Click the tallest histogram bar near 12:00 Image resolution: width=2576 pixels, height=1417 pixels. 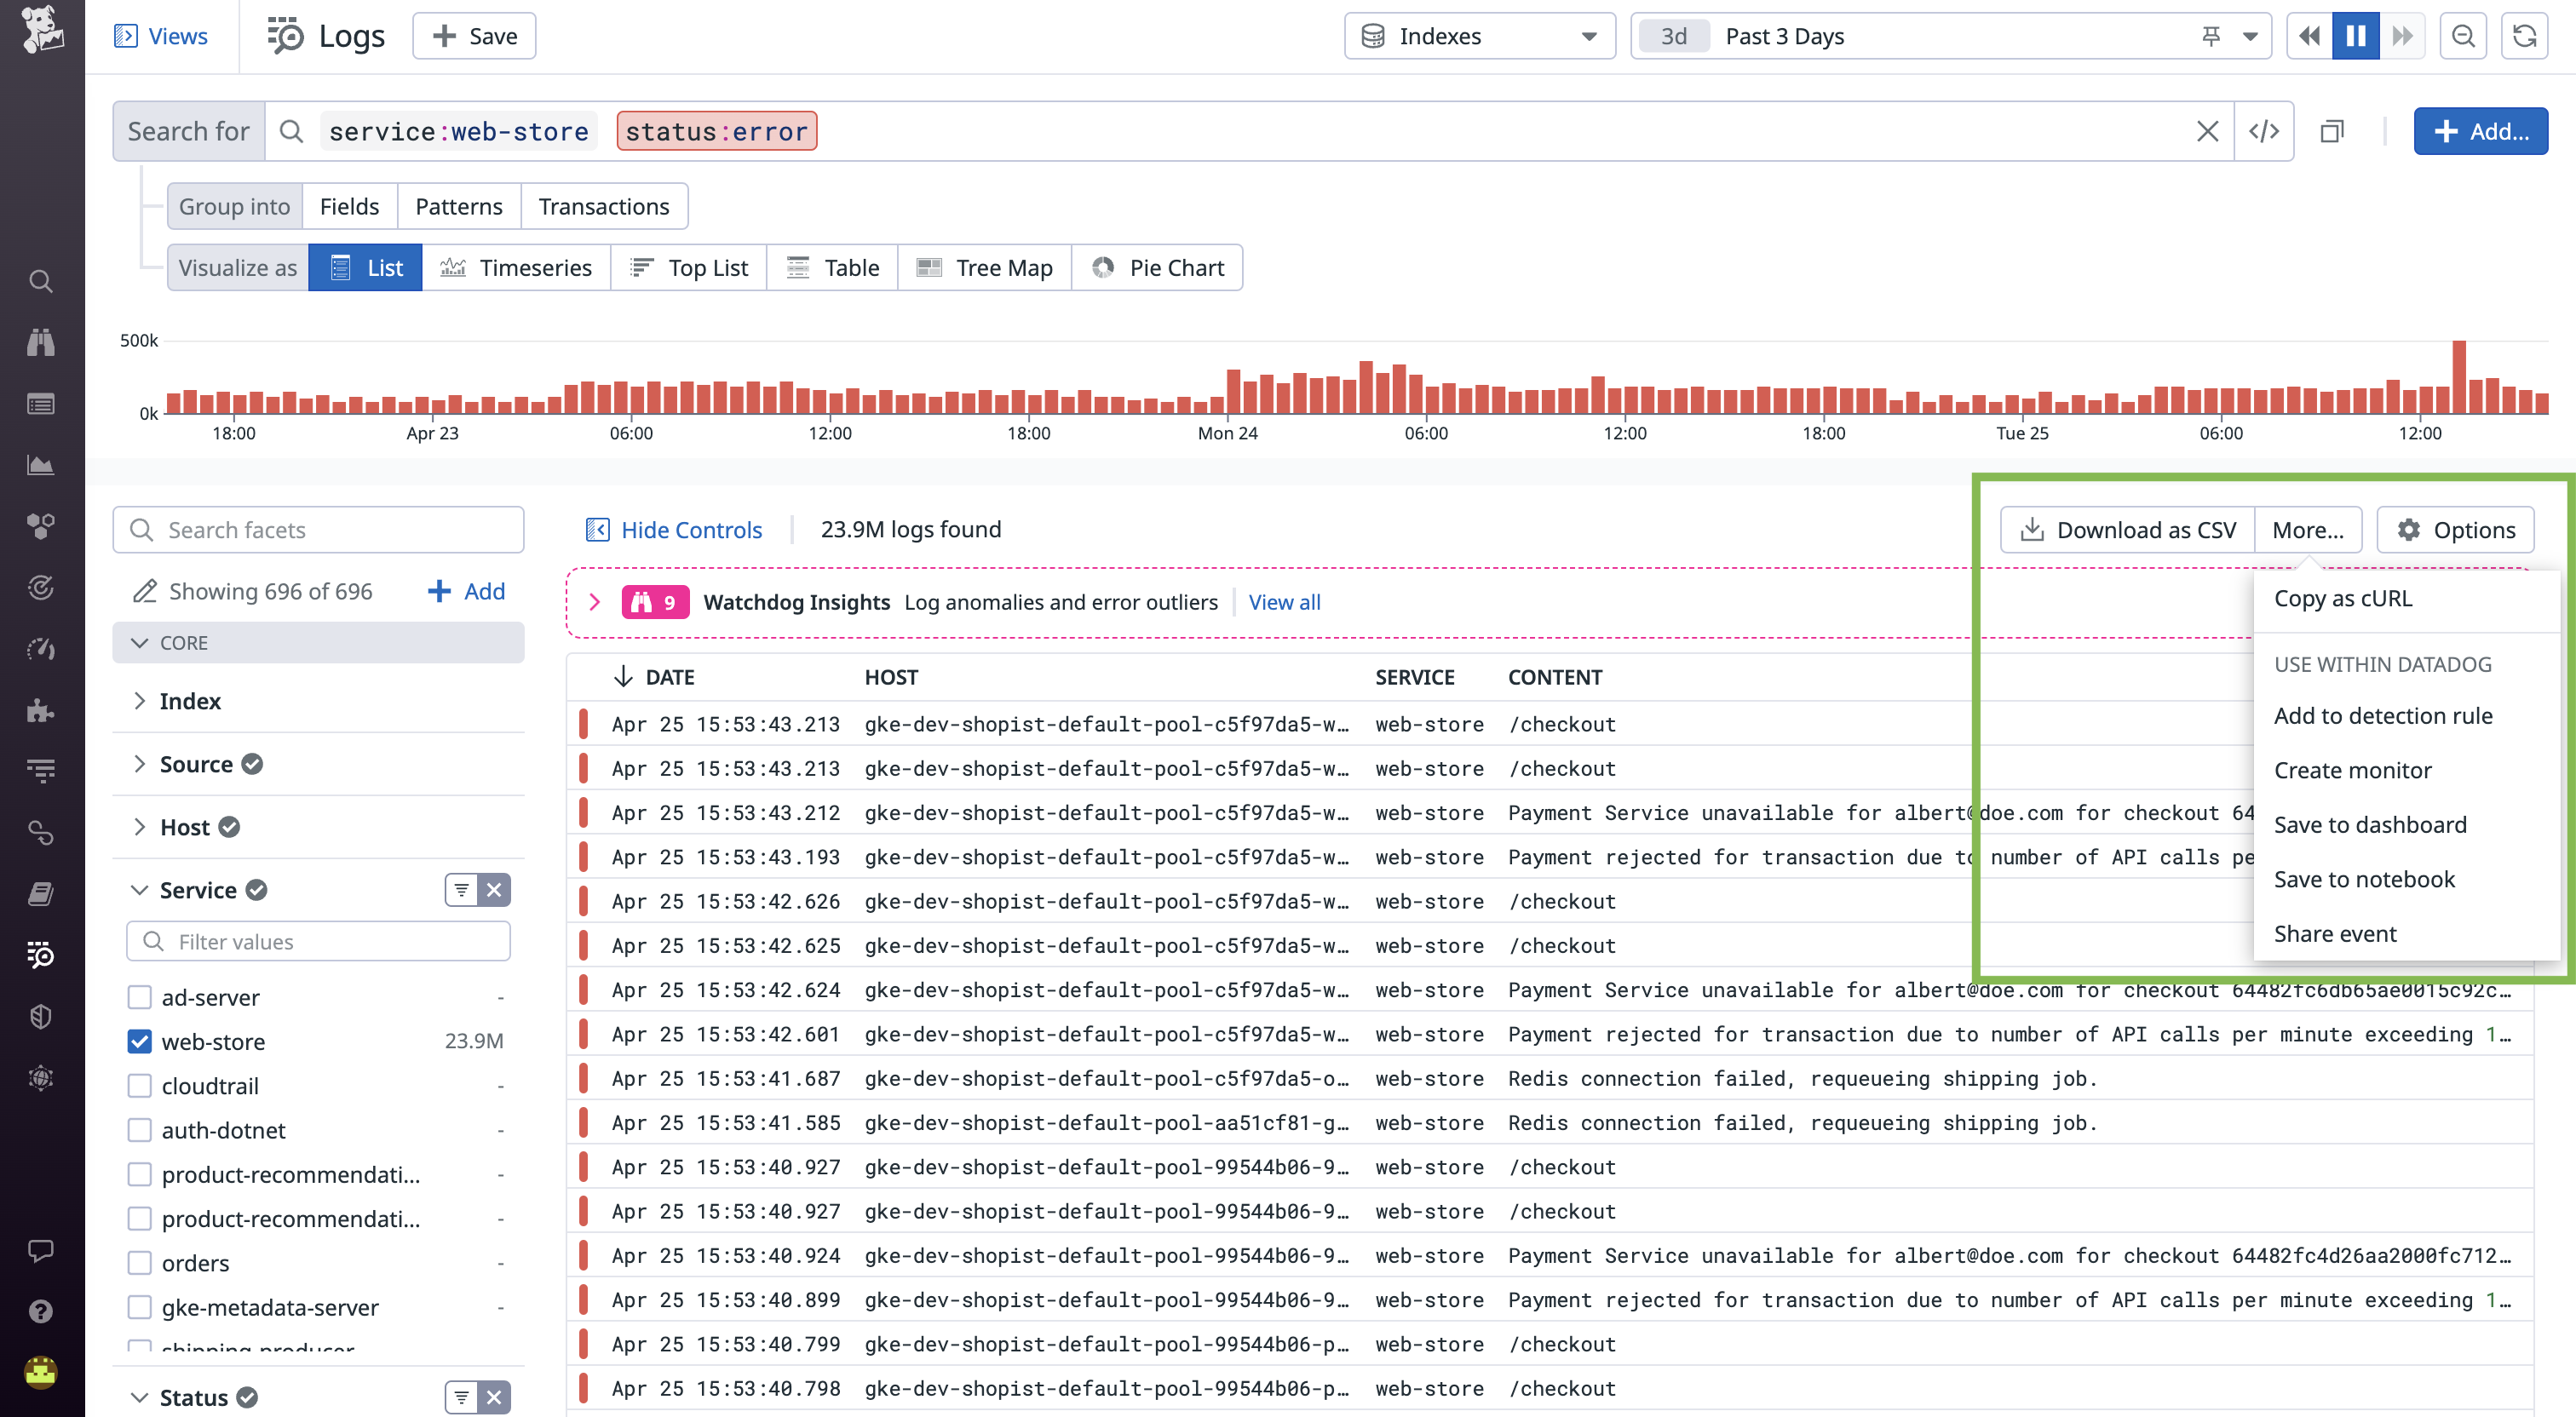[2458, 377]
